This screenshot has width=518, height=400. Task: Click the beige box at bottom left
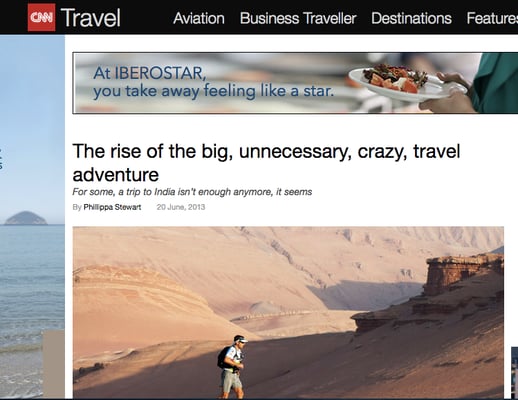pos(53,363)
